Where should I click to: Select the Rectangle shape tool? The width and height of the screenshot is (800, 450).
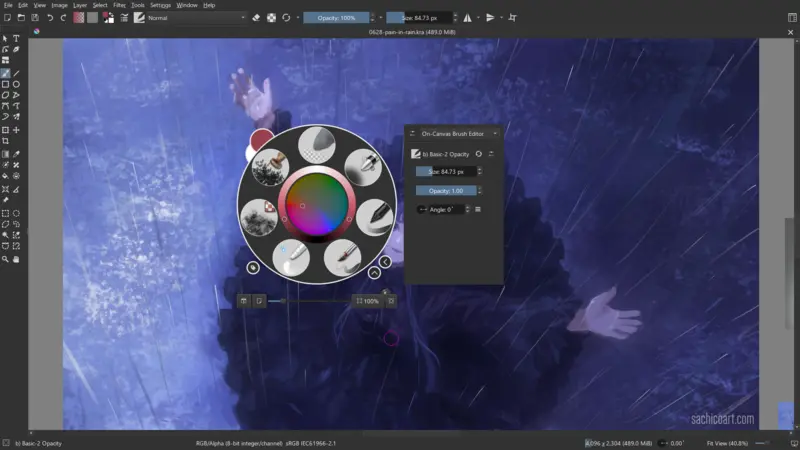click(x=6, y=84)
